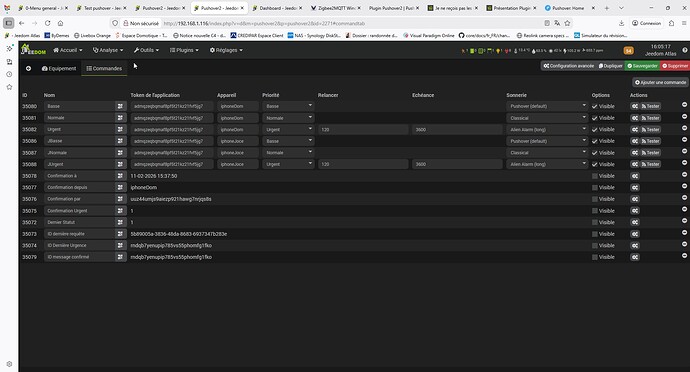Bookmark this page with the star icon
This screenshot has width=690, height=372.
567,23
